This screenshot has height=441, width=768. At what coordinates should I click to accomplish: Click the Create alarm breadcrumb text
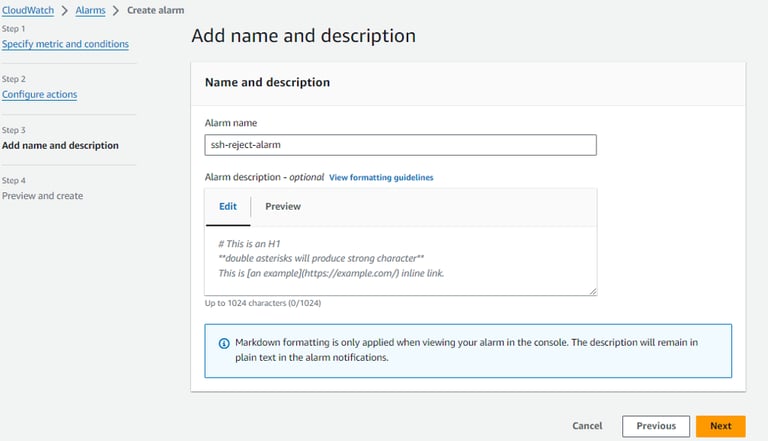(155, 10)
